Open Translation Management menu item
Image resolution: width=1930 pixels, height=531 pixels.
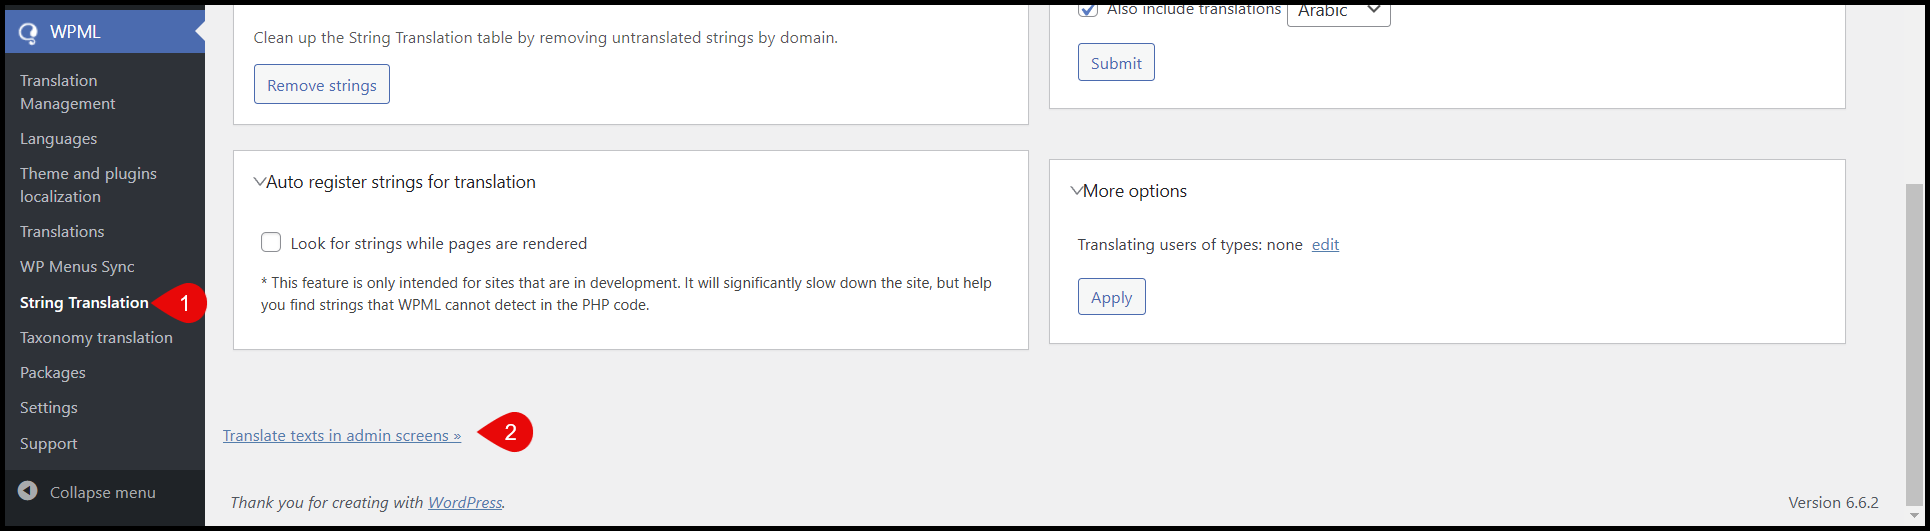pos(67,92)
